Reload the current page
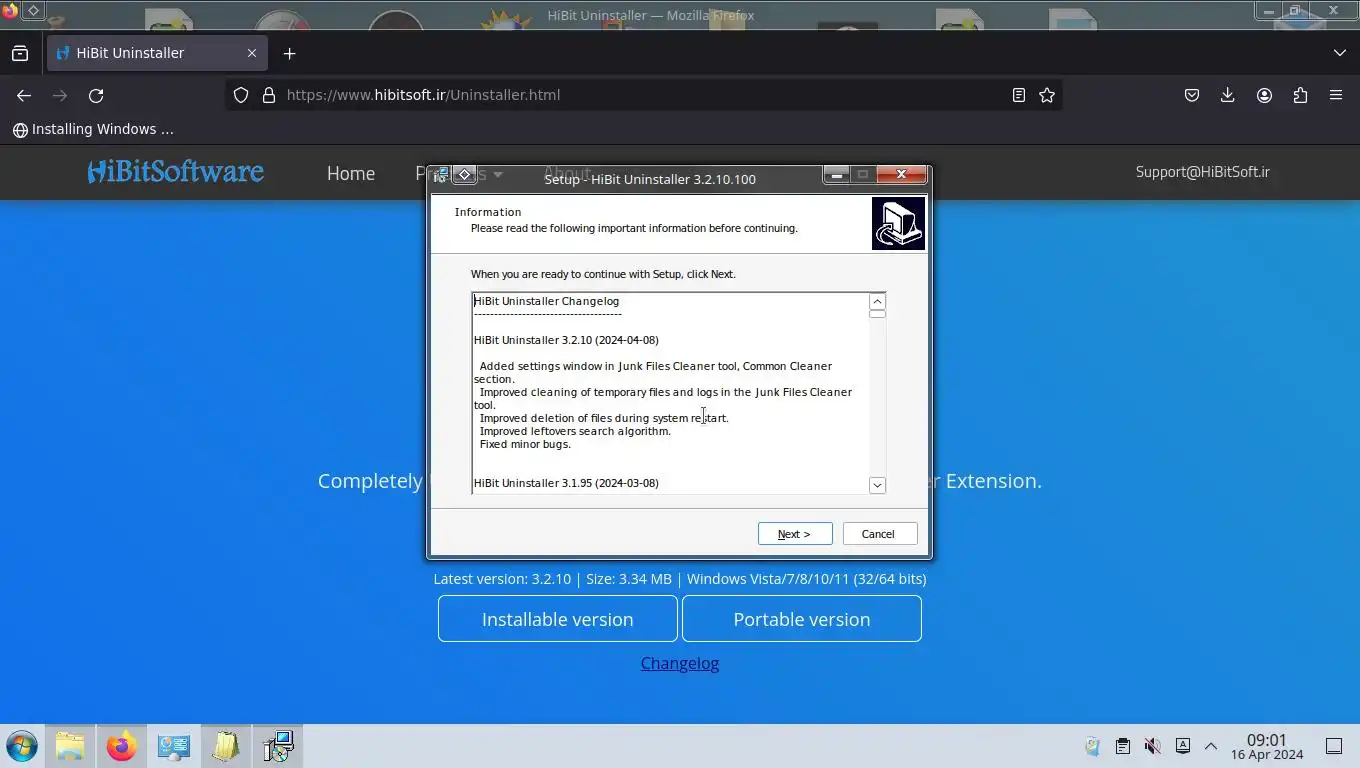 [96, 95]
